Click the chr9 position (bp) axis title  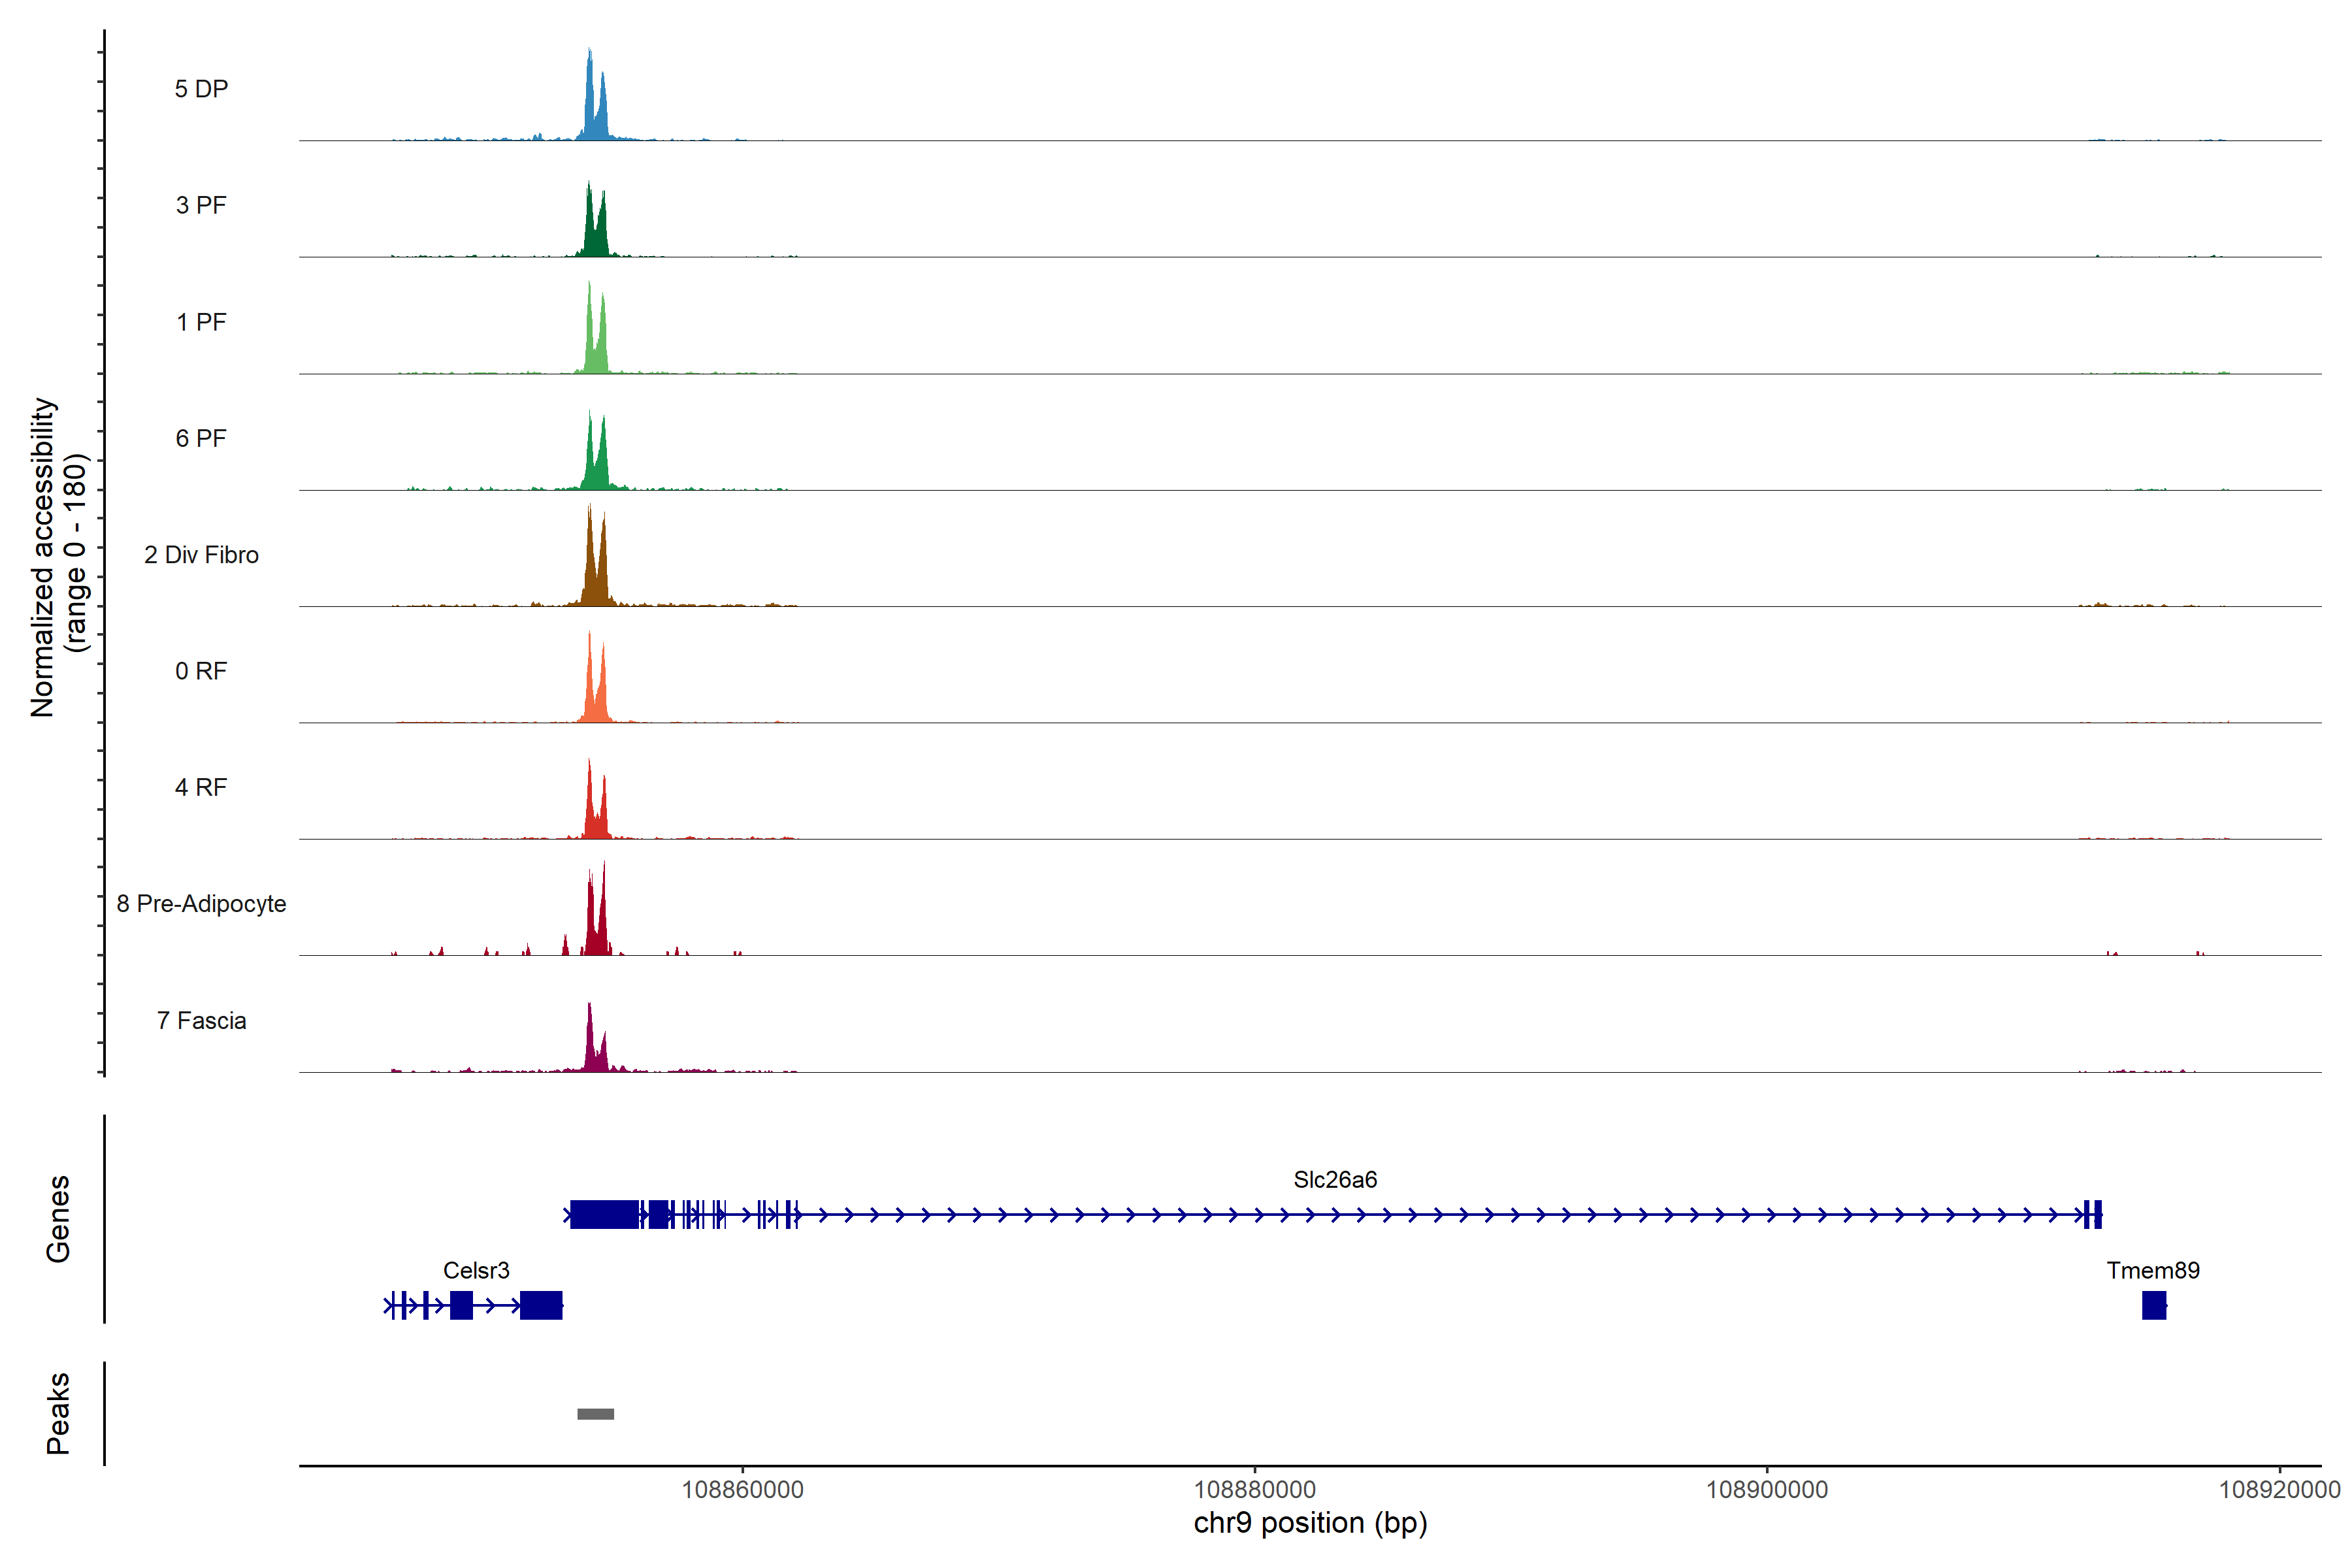(x=1310, y=1523)
